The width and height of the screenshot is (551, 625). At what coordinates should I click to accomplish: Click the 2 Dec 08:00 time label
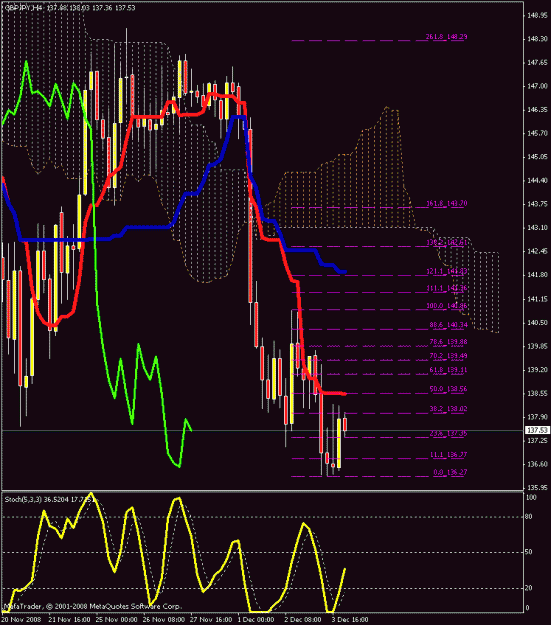[303, 619]
